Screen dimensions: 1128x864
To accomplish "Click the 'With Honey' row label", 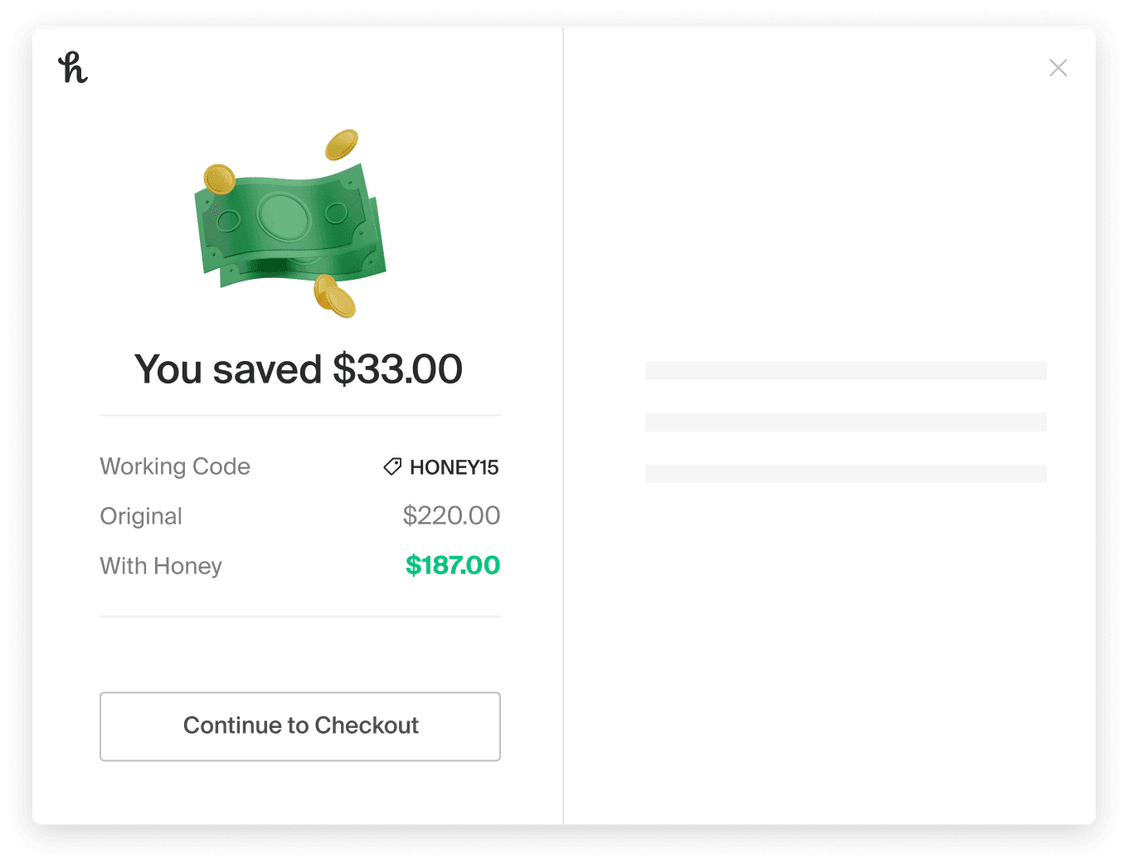I will (x=161, y=566).
